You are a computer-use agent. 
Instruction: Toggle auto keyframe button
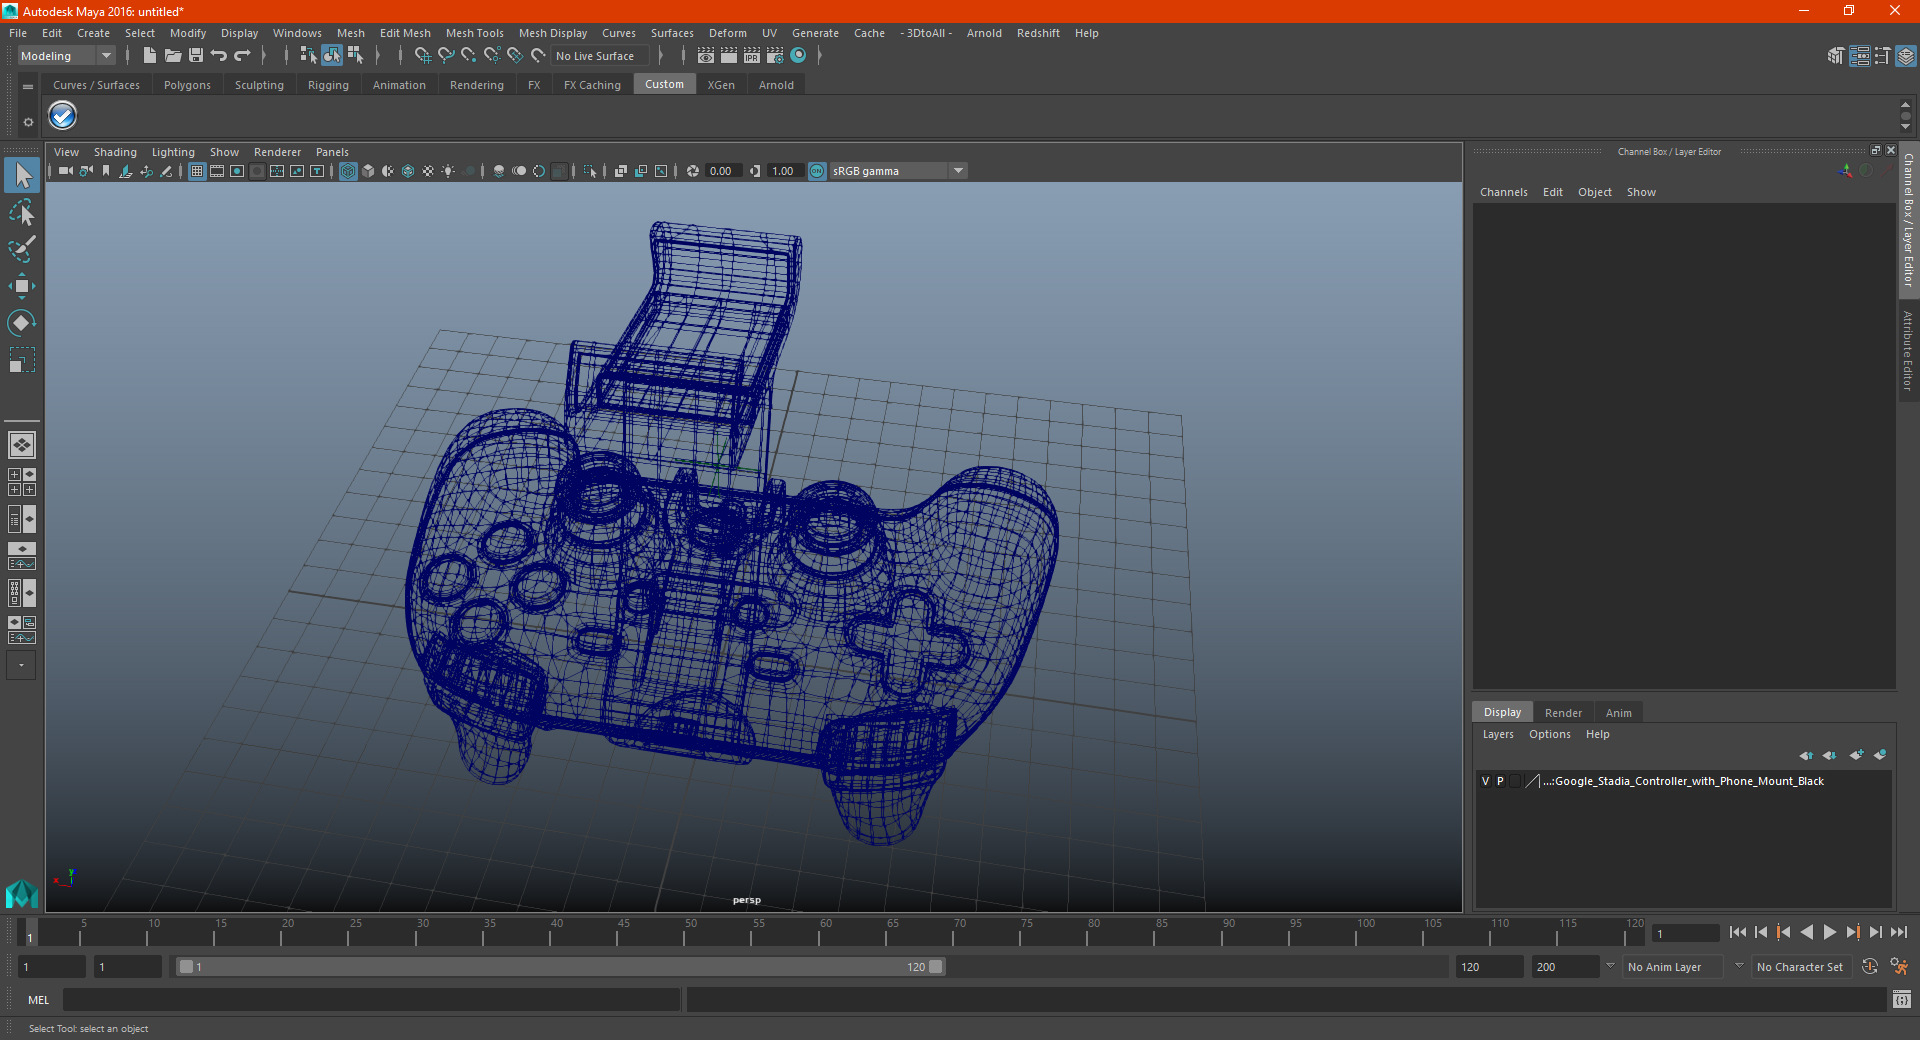1869,967
